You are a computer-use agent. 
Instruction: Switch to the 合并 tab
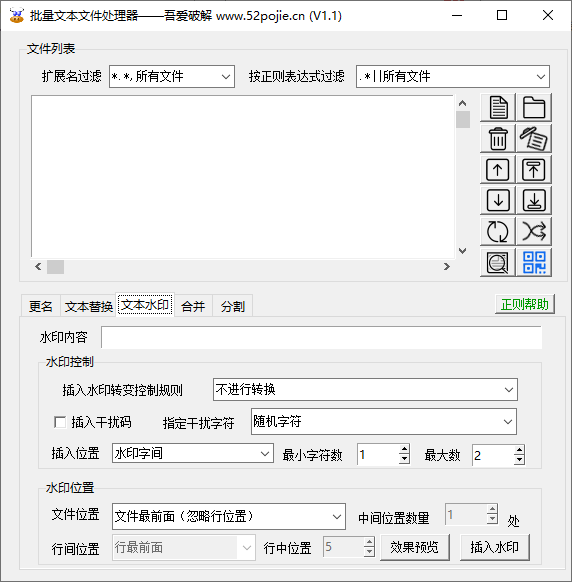[193, 307]
